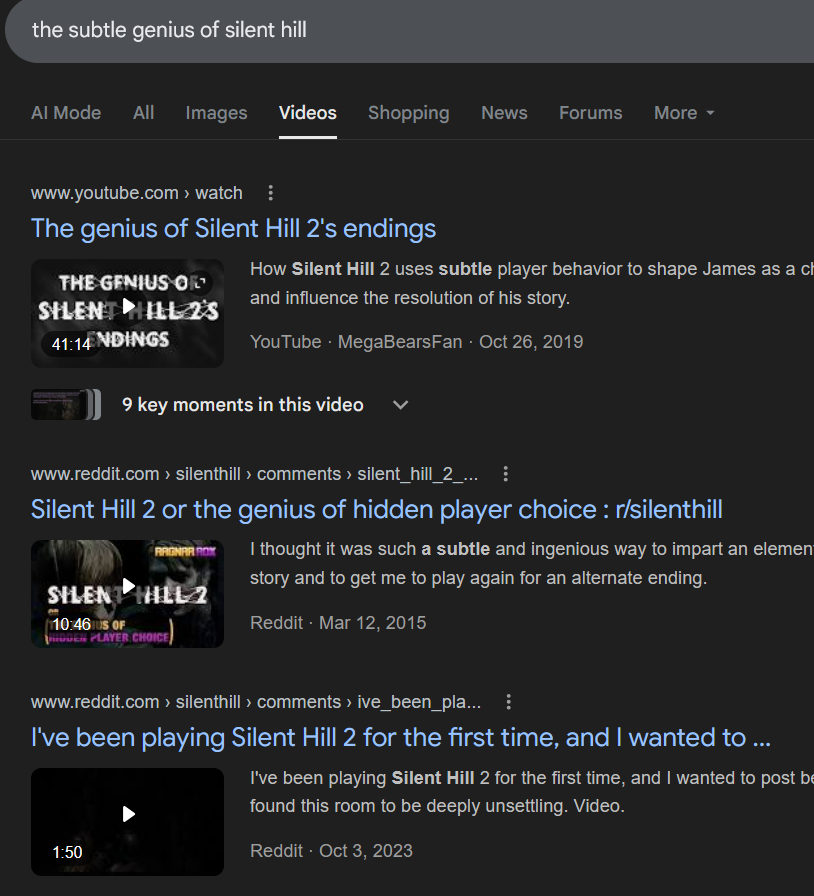The height and width of the screenshot is (896, 814).
Task: Switch to the Shopping tab
Action: click(409, 113)
